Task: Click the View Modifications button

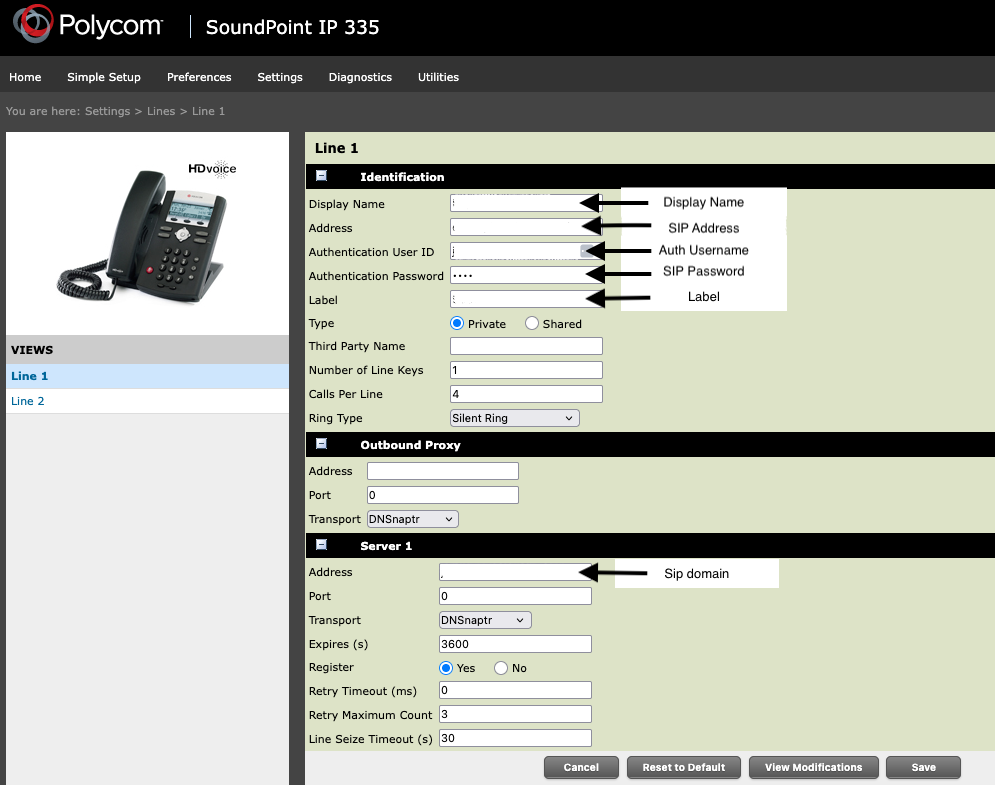Action: click(812, 767)
